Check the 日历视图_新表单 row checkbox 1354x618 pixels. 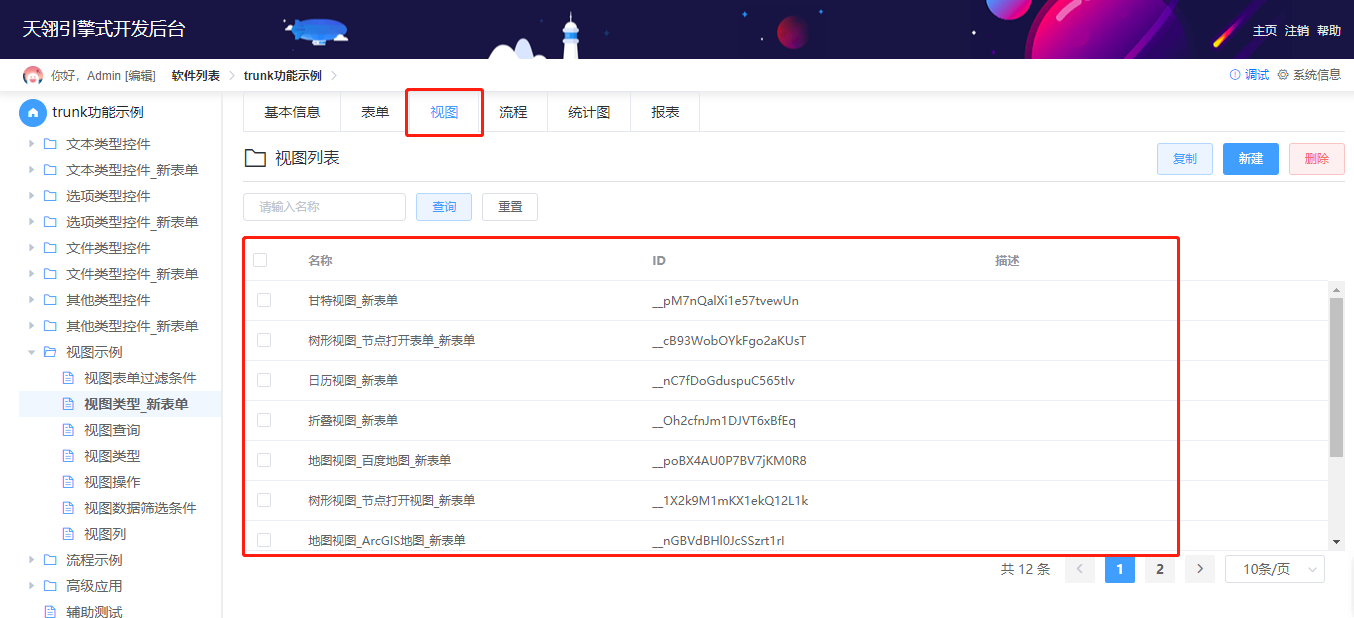[264, 380]
